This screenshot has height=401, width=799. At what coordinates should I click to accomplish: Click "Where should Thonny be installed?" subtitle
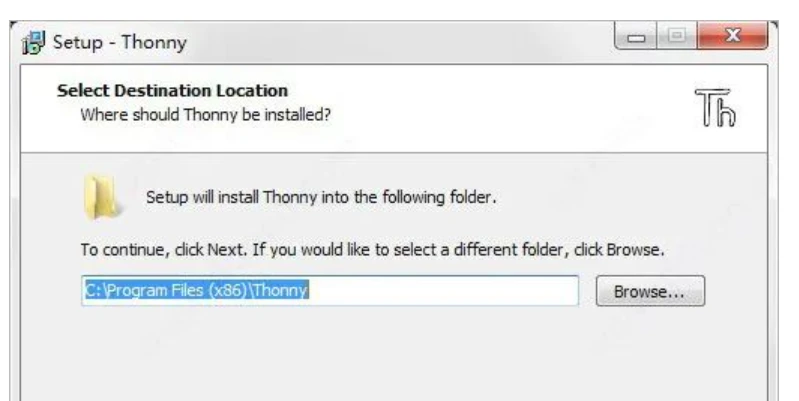click(x=205, y=114)
